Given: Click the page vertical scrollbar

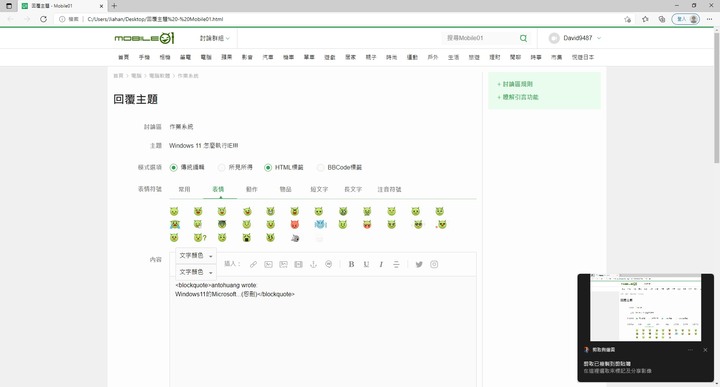Looking at the screenshot, I should [x=716, y=98].
